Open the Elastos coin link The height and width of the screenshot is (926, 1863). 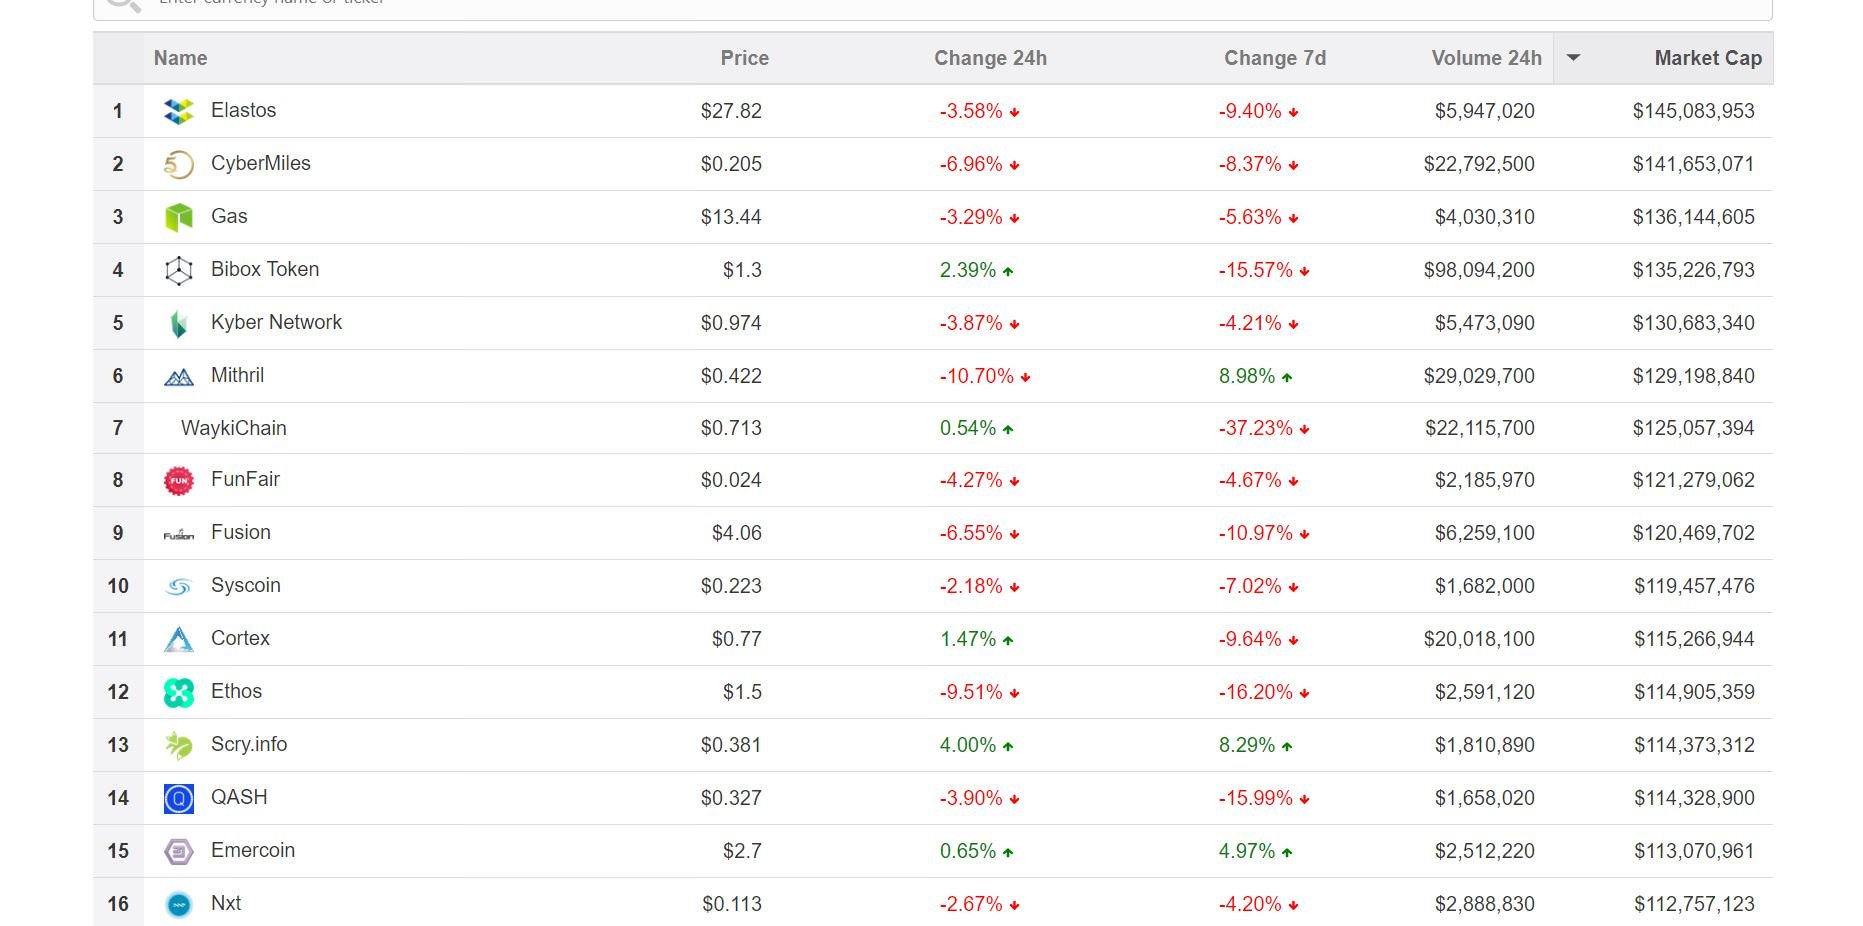pyautogui.click(x=243, y=110)
